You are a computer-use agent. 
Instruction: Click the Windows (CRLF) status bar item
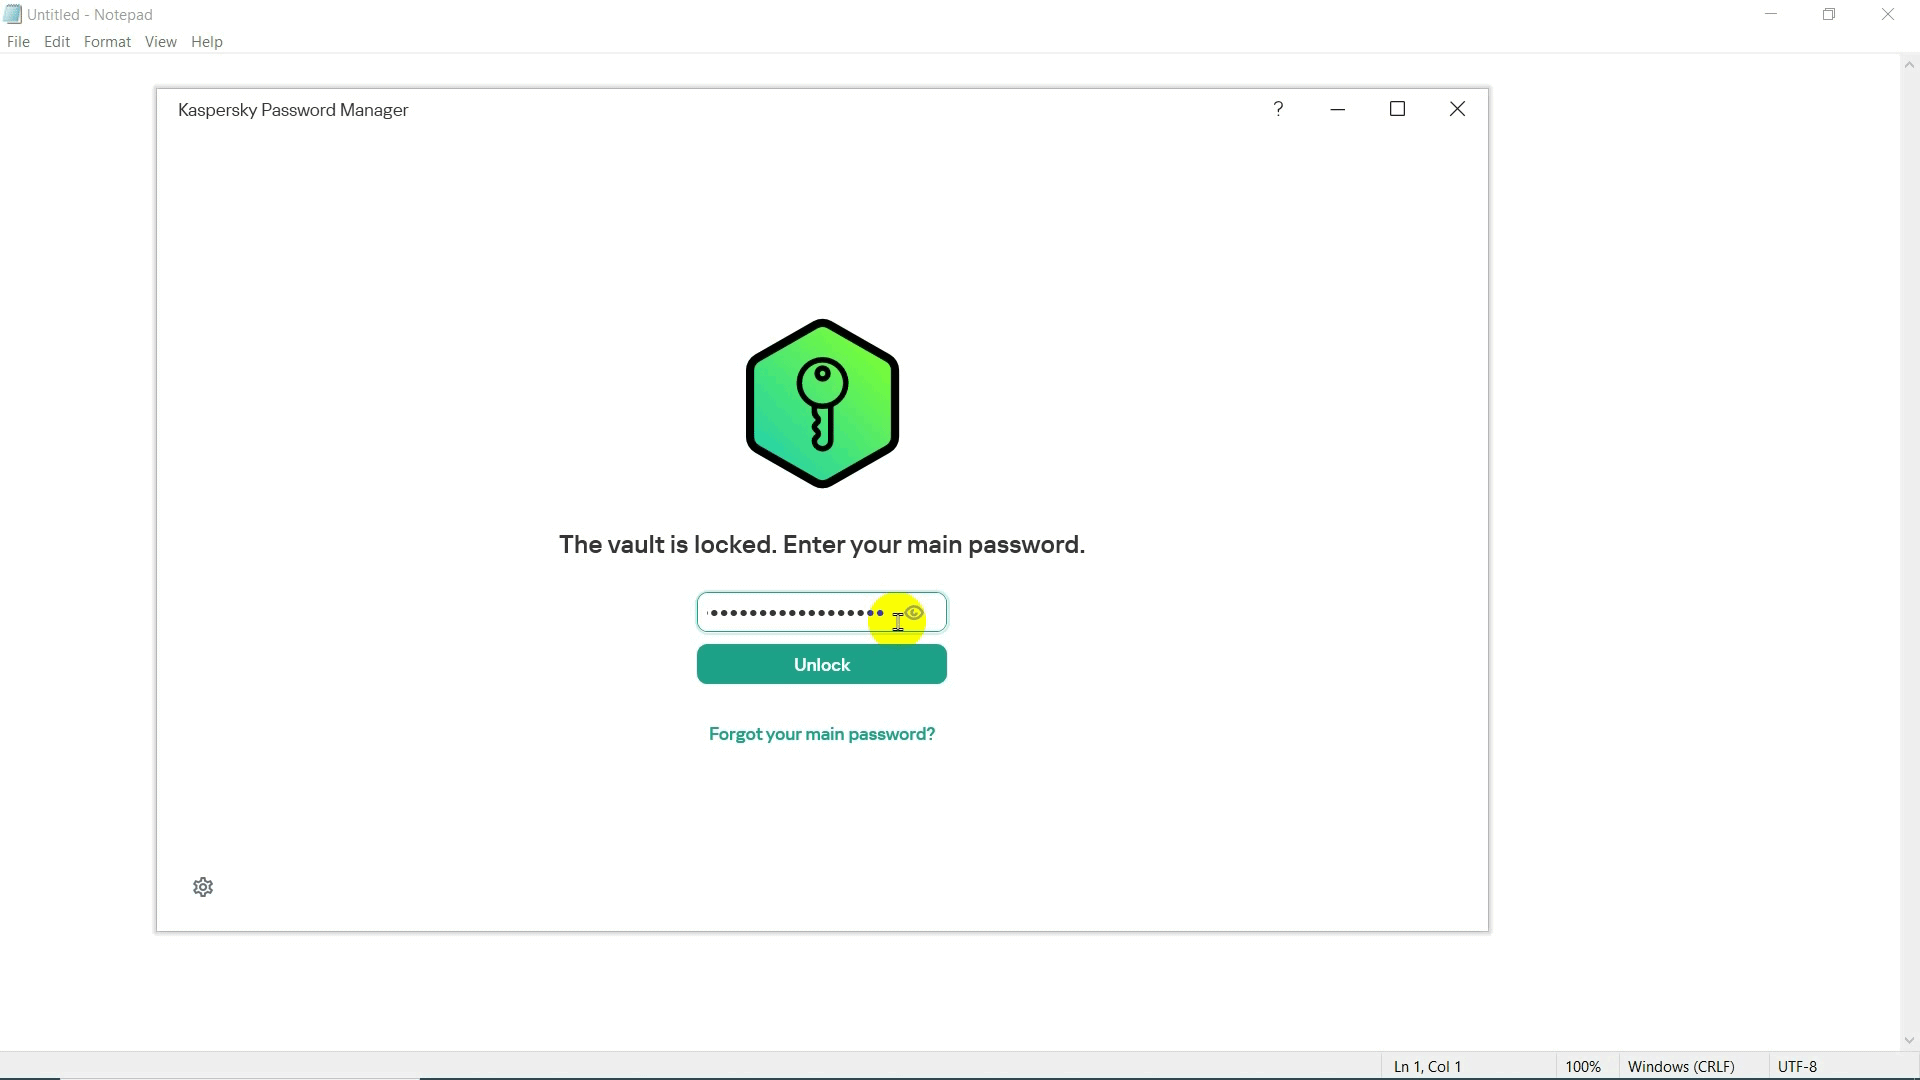tap(1682, 1066)
